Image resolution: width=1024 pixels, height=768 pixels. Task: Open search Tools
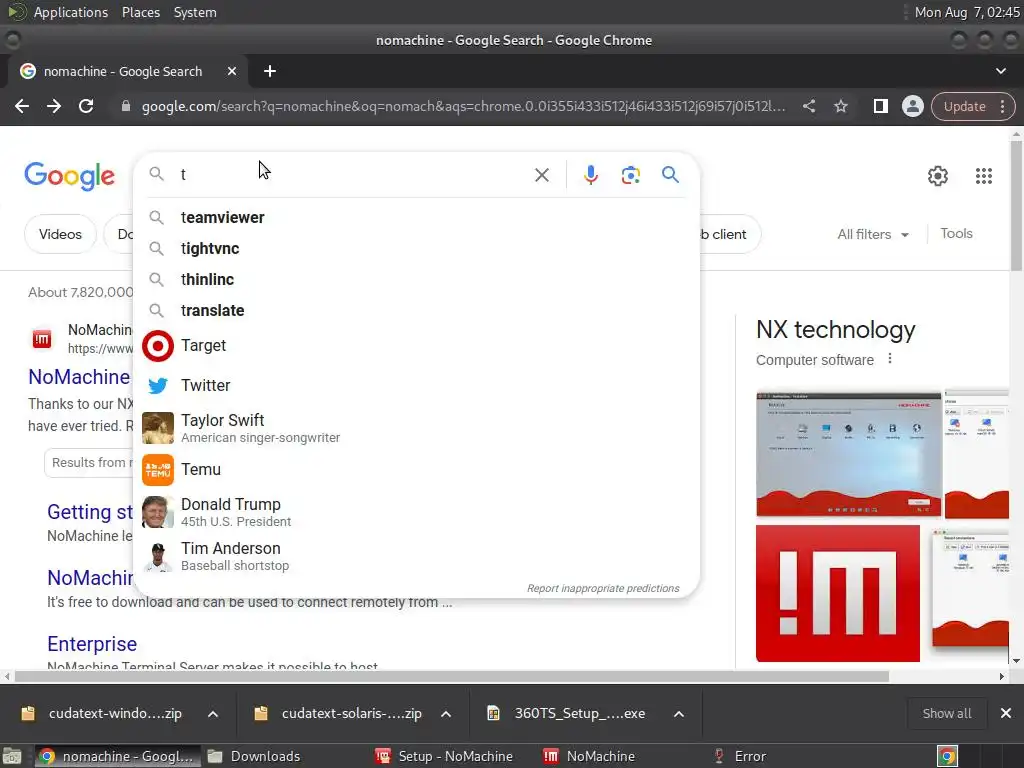click(x=956, y=233)
